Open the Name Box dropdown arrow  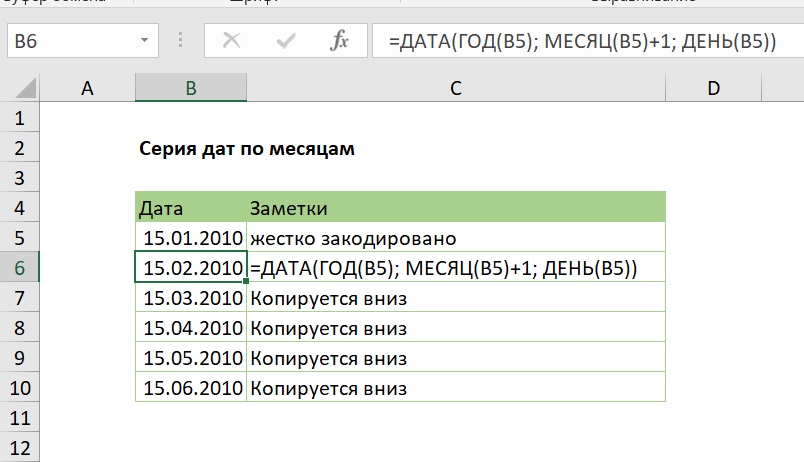(x=145, y=40)
